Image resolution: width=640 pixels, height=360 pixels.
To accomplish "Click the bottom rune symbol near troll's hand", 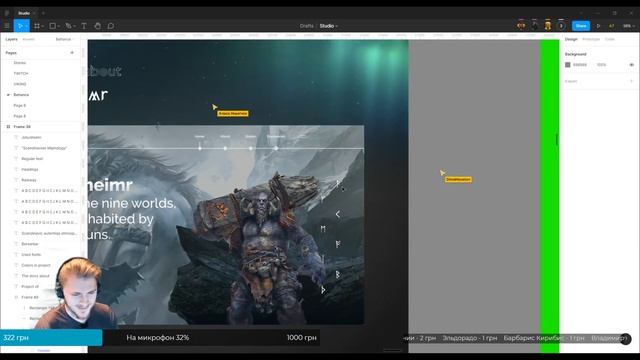I will click(x=323, y=290).
